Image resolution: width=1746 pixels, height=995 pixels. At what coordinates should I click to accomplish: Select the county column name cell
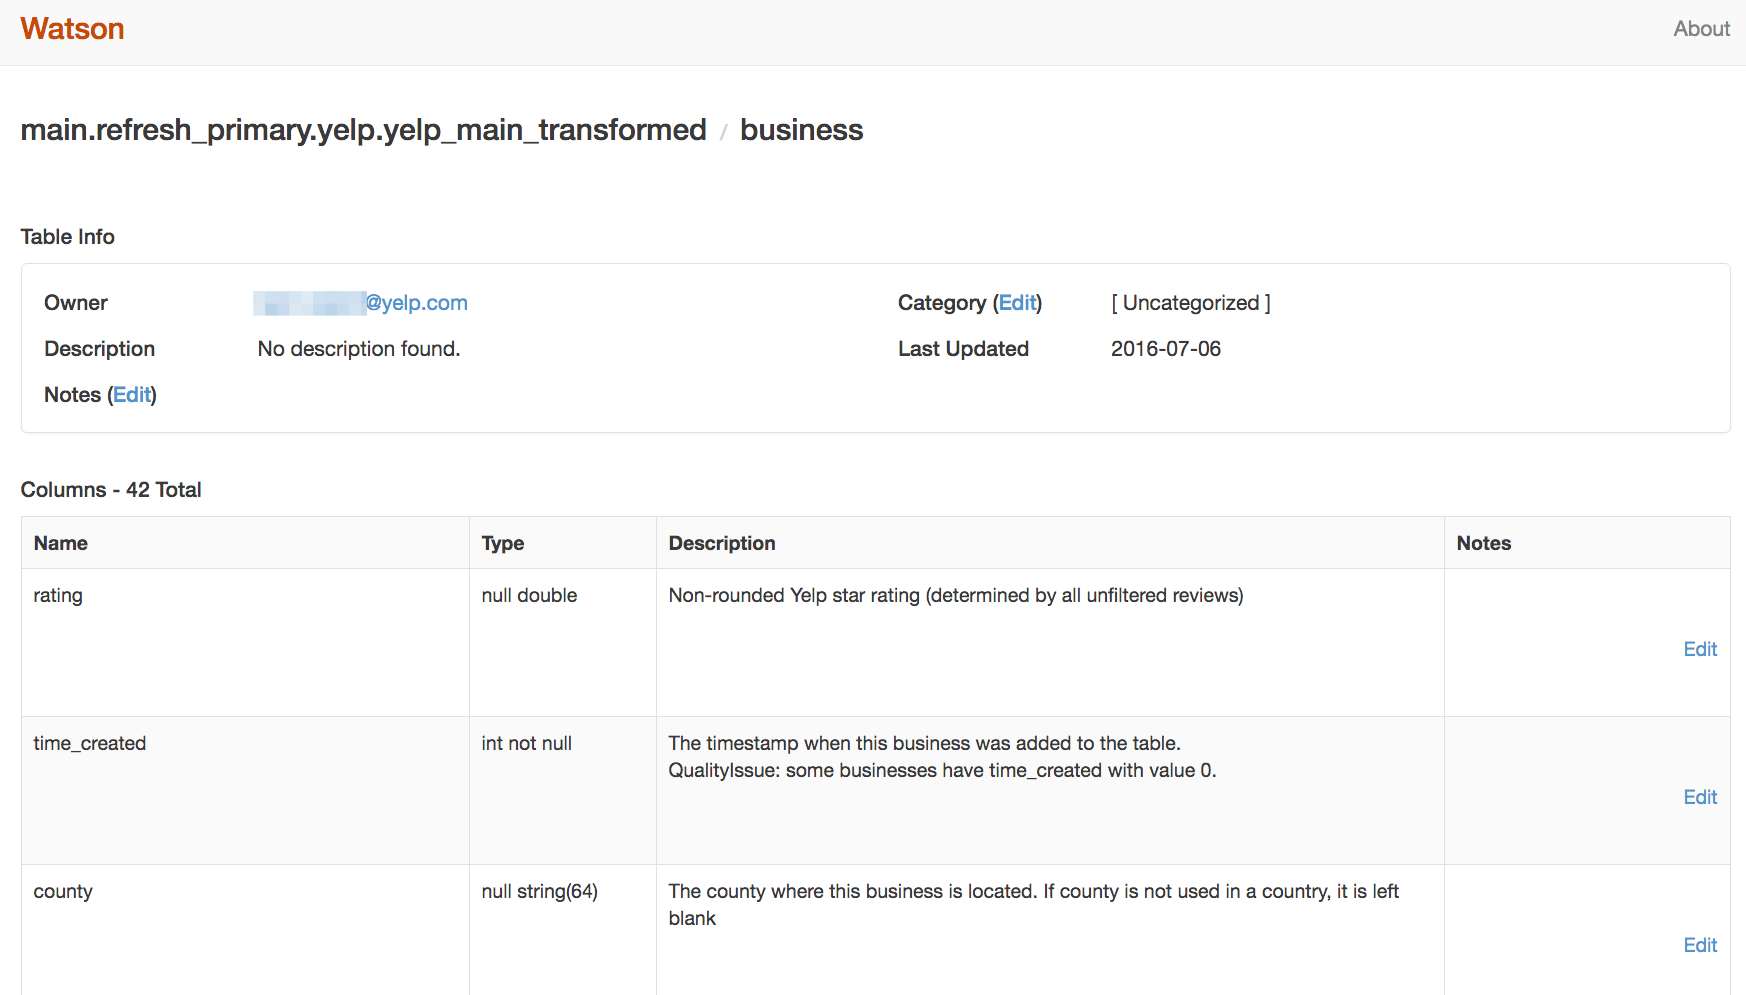coord(63,891)
